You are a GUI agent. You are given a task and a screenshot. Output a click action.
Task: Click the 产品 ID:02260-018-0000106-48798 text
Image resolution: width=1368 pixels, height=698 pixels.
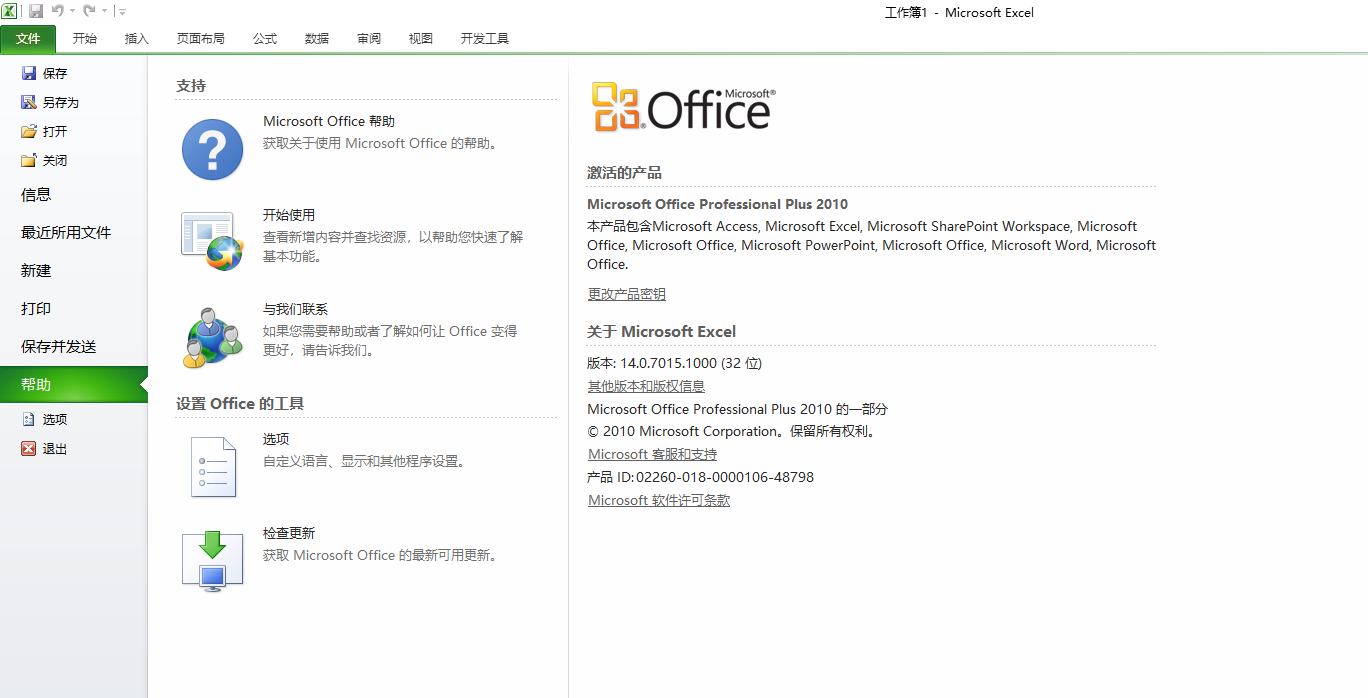tap(700, 477)
